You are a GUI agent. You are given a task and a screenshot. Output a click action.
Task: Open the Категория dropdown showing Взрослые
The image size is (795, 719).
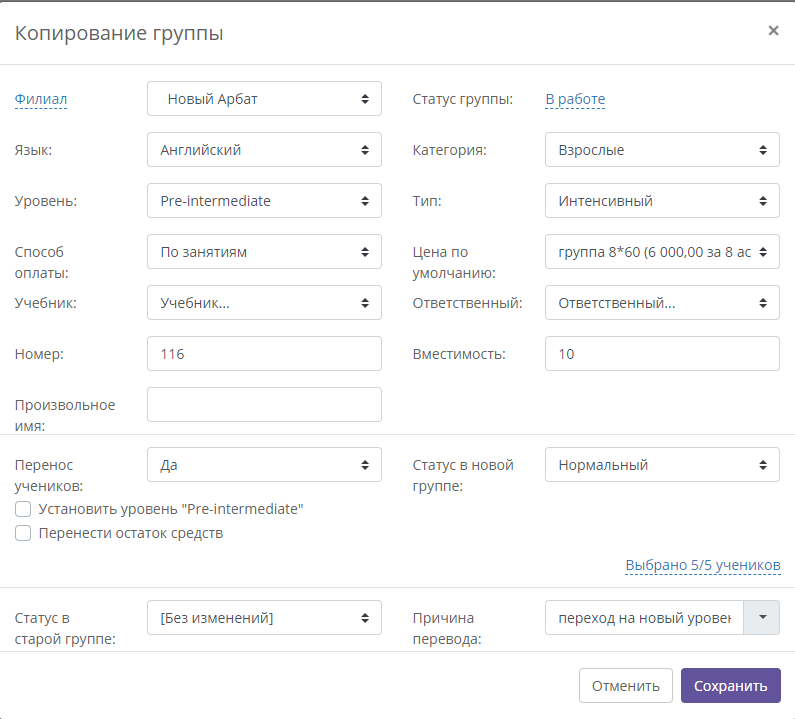coord(662,150)
